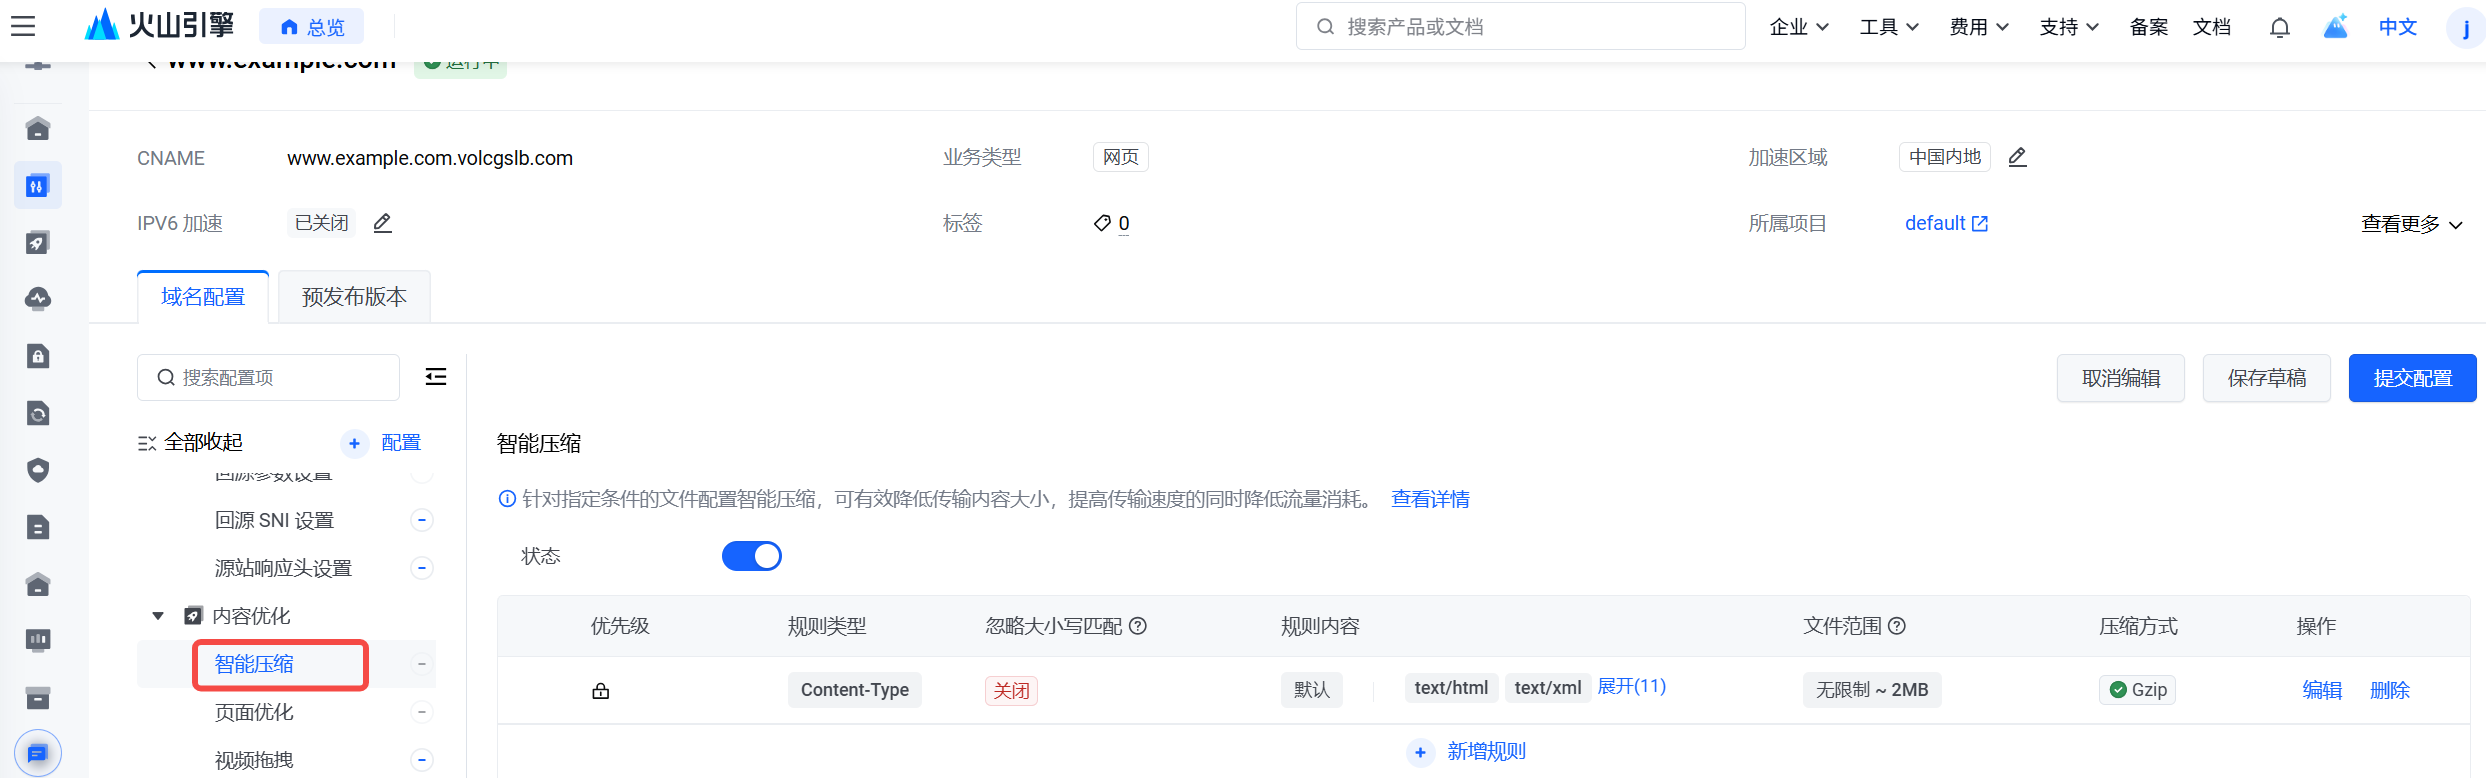
Task: Click the 提交配置 button
Action: [x=2412, y=378]
